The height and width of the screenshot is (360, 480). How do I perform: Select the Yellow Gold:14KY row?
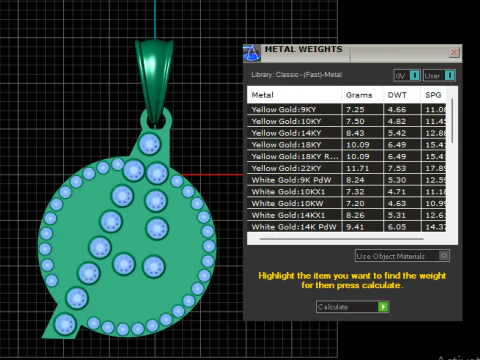[x=346, y=133]
